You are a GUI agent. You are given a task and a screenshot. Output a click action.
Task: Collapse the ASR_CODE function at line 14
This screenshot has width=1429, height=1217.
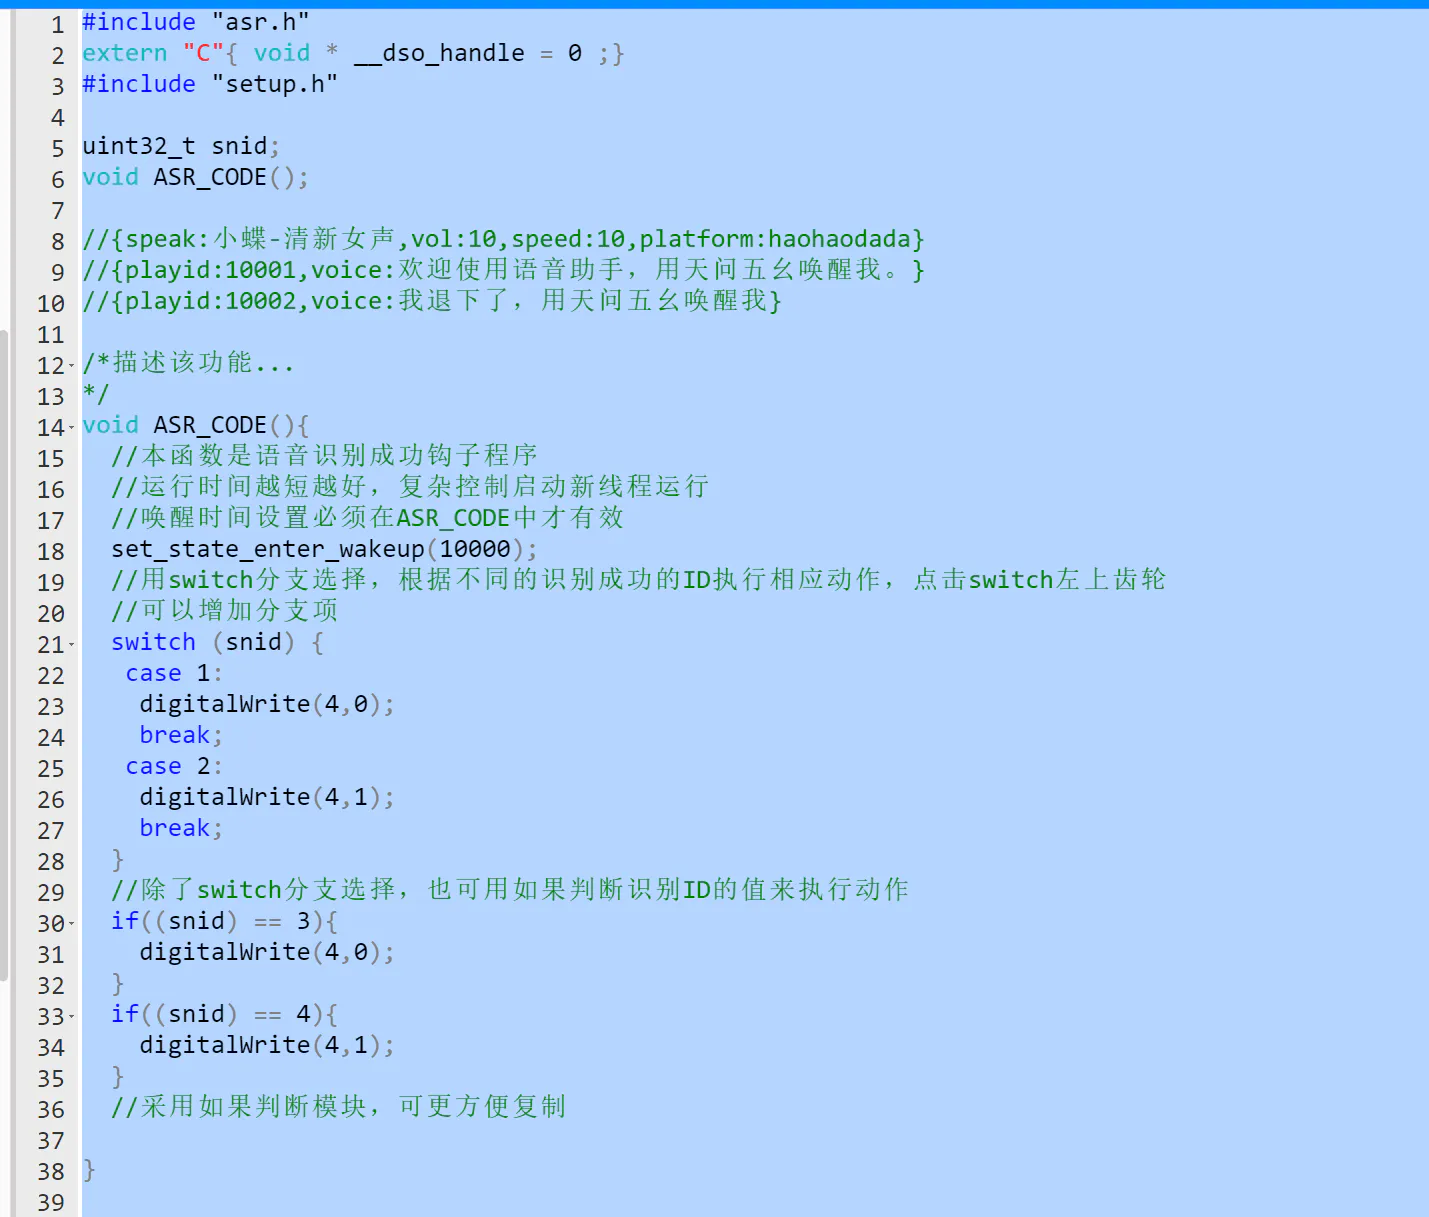point(71,428)
